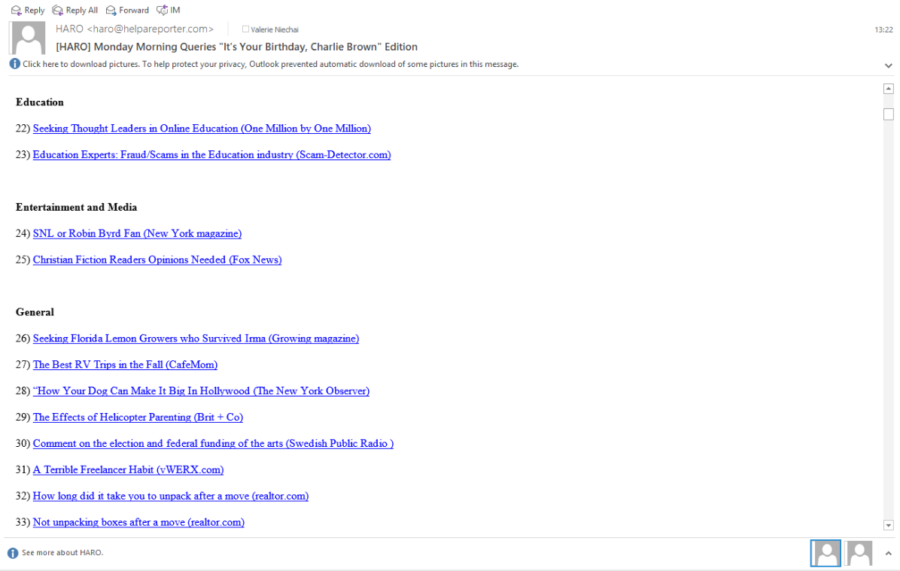Image resolution: width=900 pixels, height=571 pixels.
Task: Open Not unpacking boxes after a move link
Action: (x=138, y=523)
